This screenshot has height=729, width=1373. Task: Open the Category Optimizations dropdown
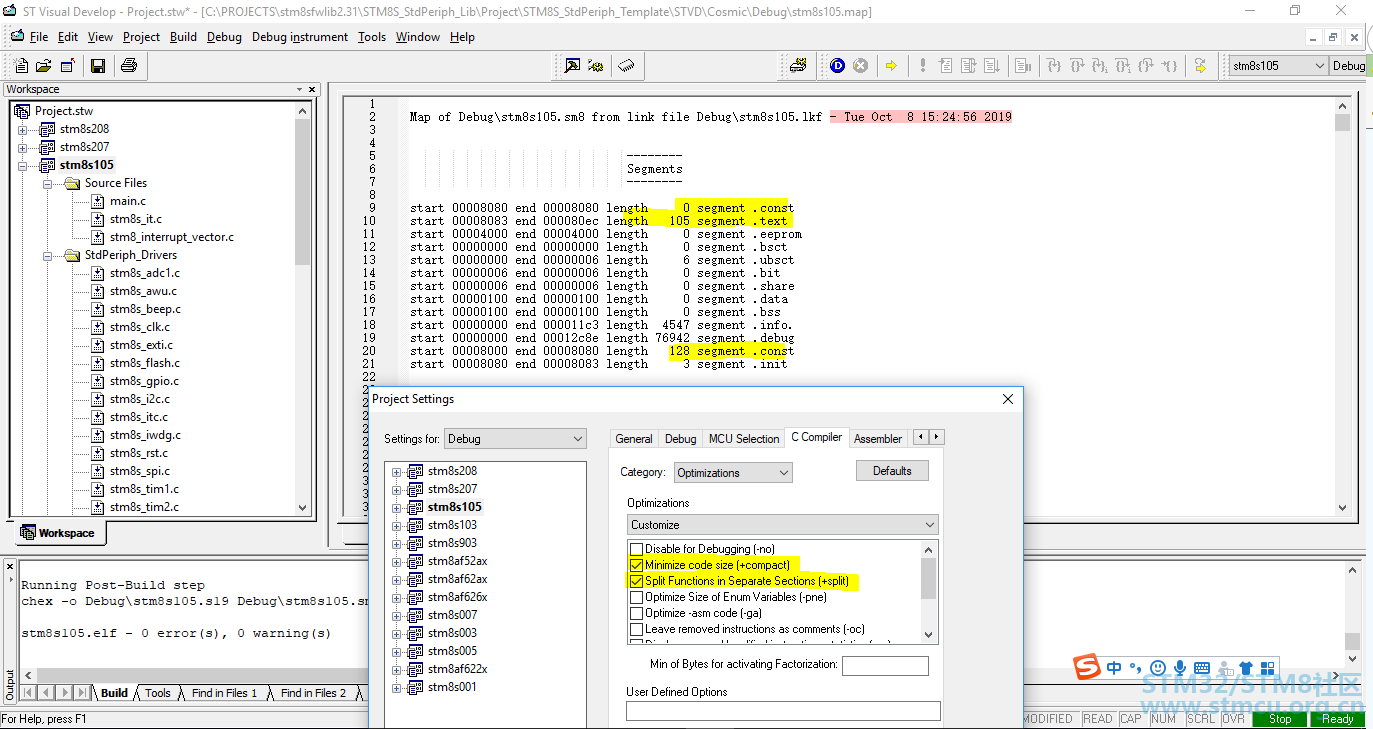[733, 473]
